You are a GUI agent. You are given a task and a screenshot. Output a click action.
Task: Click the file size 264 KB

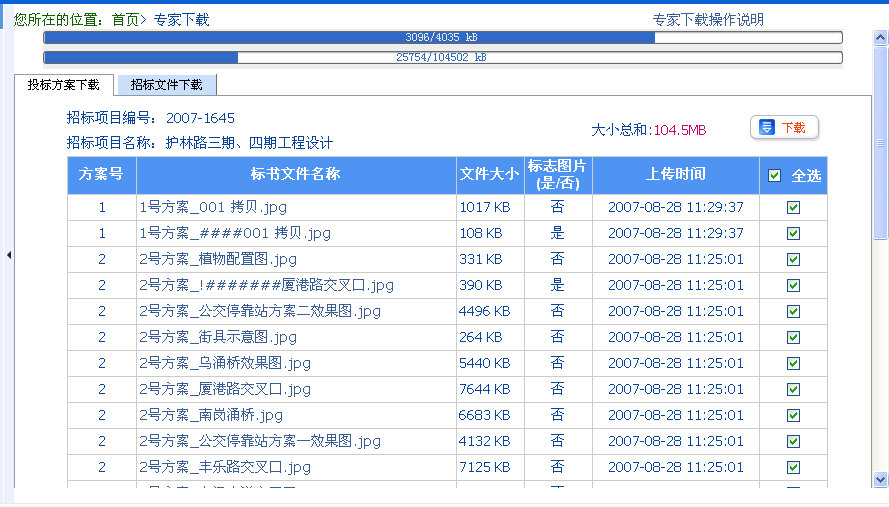click(x=481, y=338)
